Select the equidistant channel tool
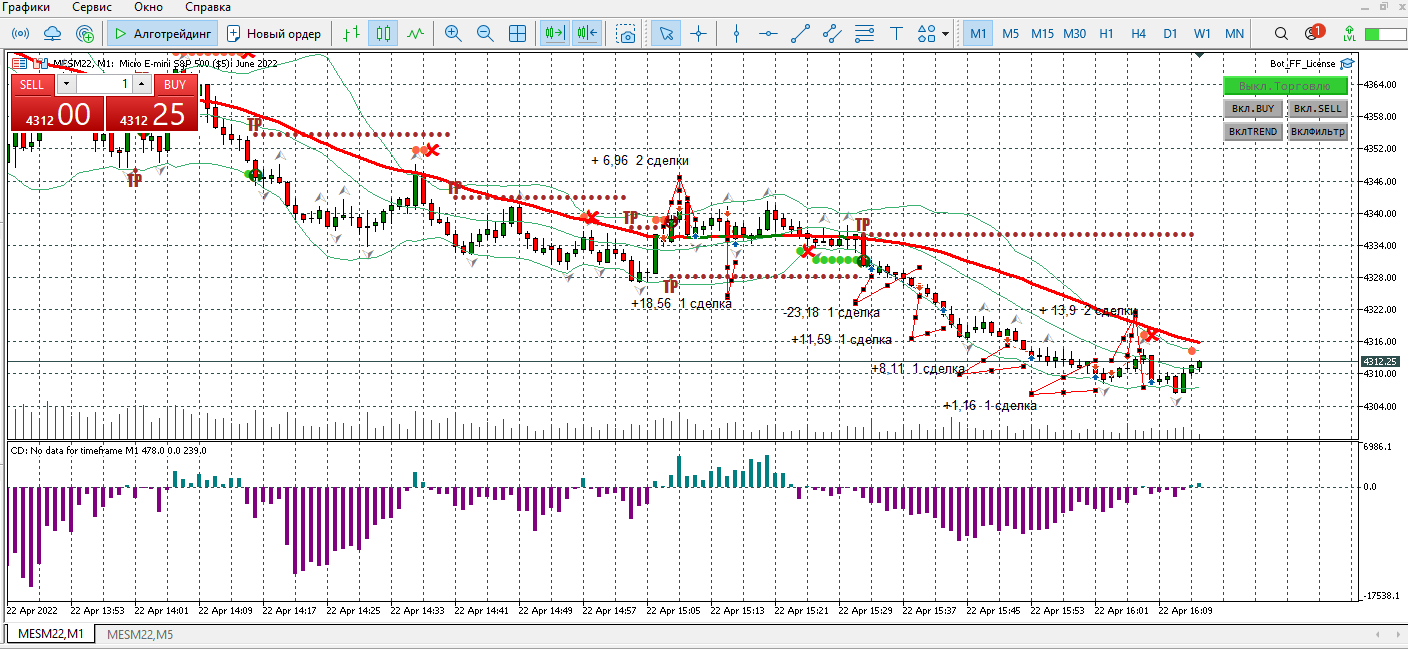 click(x=832, y=33)
